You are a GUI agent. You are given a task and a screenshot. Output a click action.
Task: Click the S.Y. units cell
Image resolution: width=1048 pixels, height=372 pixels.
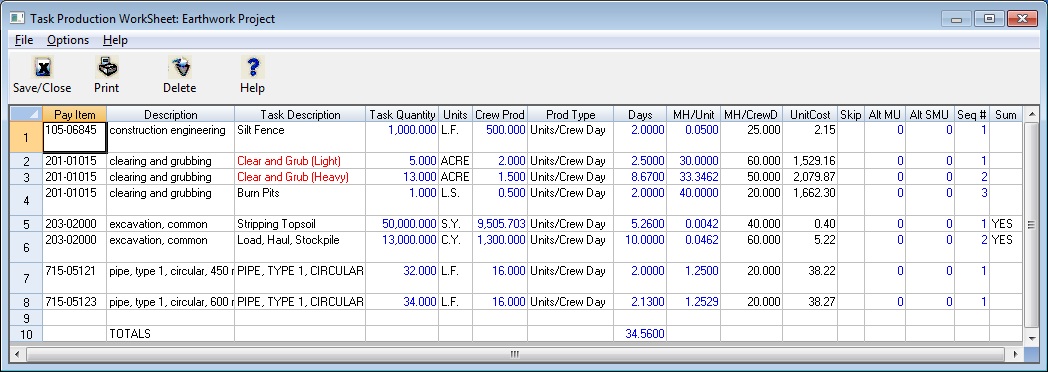coord(456,224)
